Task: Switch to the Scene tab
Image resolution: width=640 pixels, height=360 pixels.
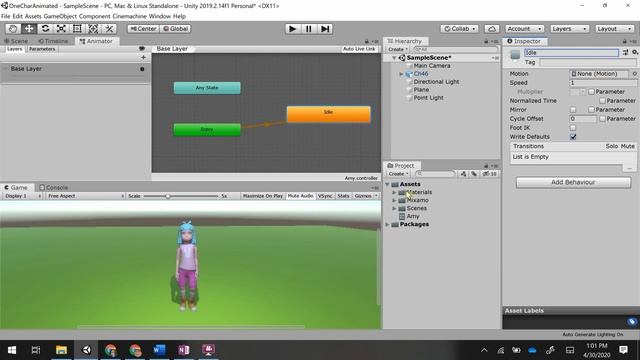Action: coord(16,41)
